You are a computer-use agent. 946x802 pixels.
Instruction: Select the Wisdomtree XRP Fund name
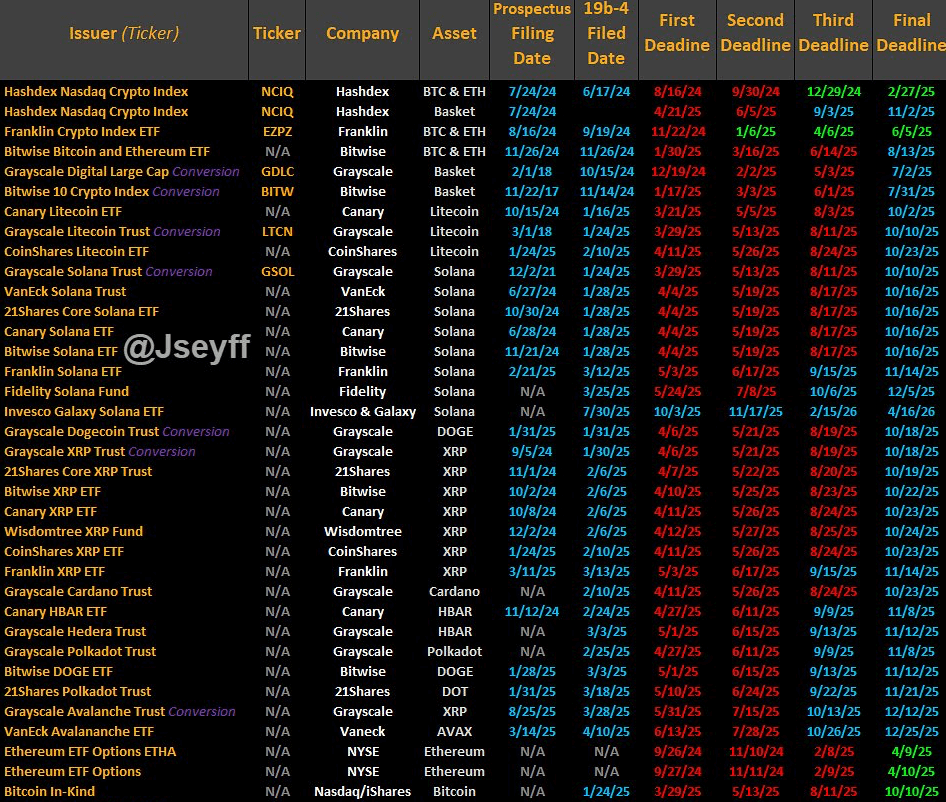point(74,532)
